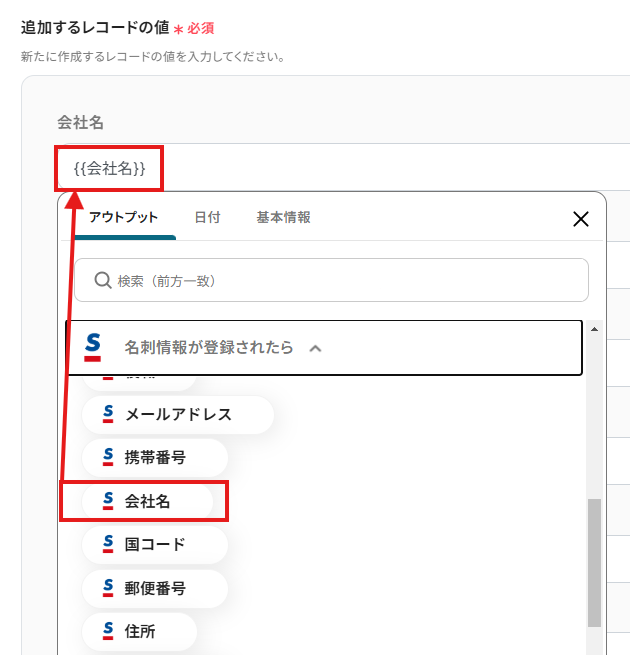Open the 日付 tab
Viewport: 630px width, 655px height.
[x=207, y=217]
